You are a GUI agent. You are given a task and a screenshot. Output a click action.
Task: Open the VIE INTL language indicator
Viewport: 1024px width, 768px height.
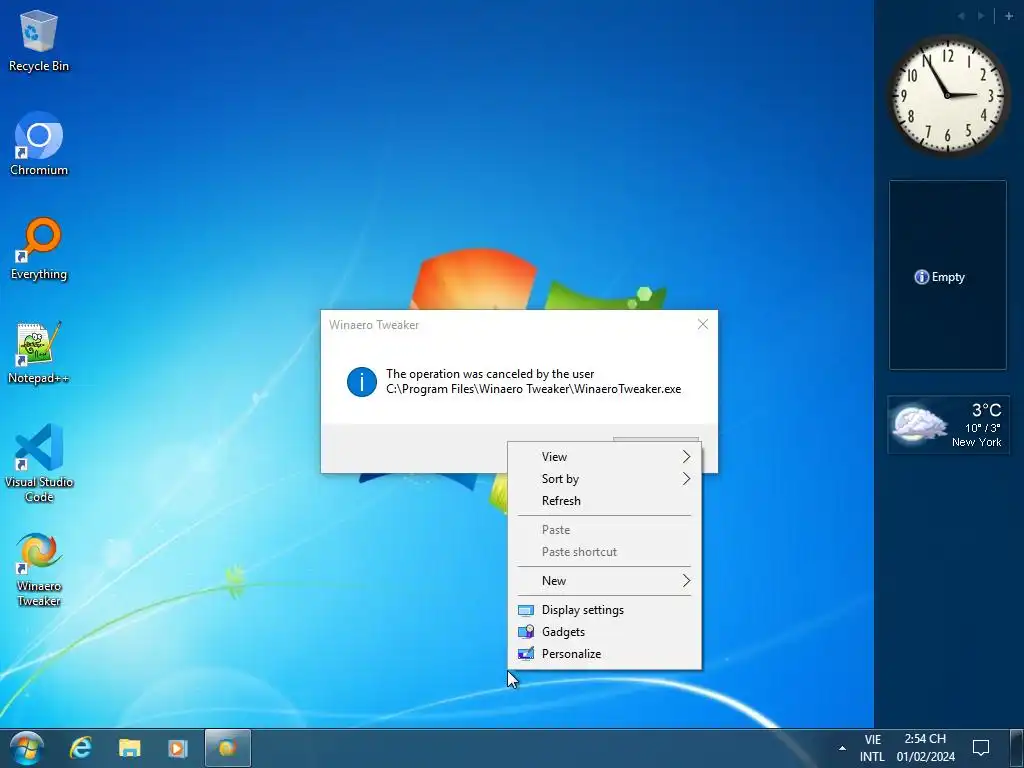[x=872, y=748]
